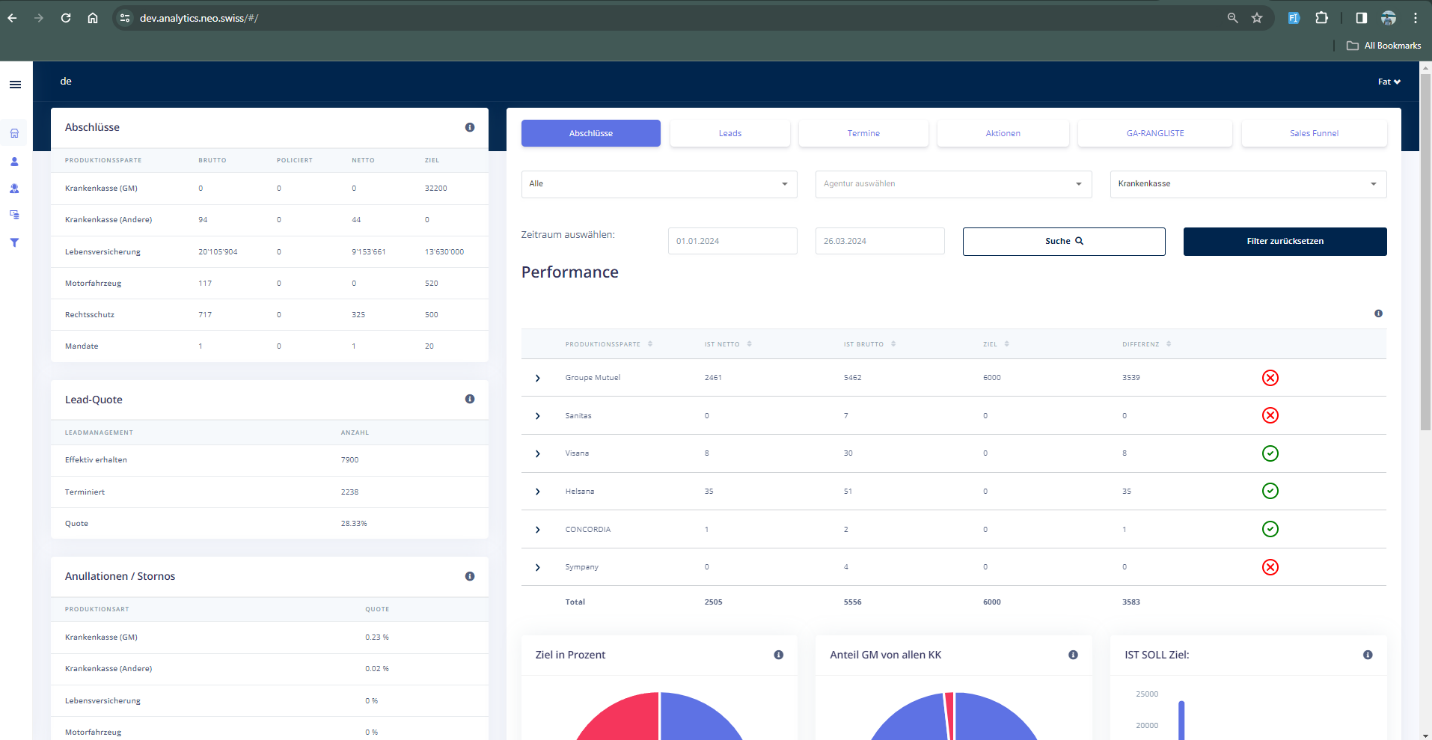
Task: Click the start date field 01.01.2024
Action: click(732, 241)
